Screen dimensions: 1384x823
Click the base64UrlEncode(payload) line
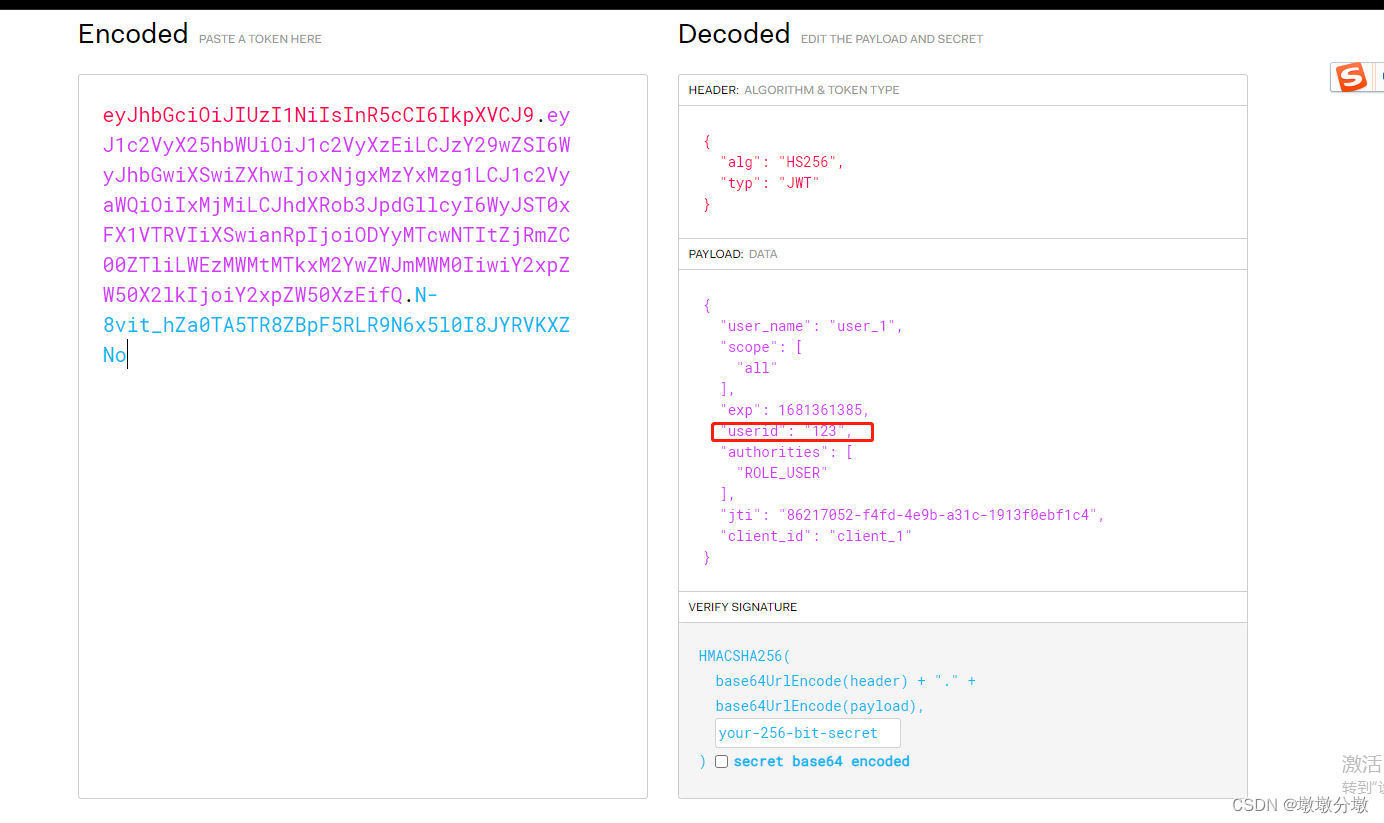(820, 706)
